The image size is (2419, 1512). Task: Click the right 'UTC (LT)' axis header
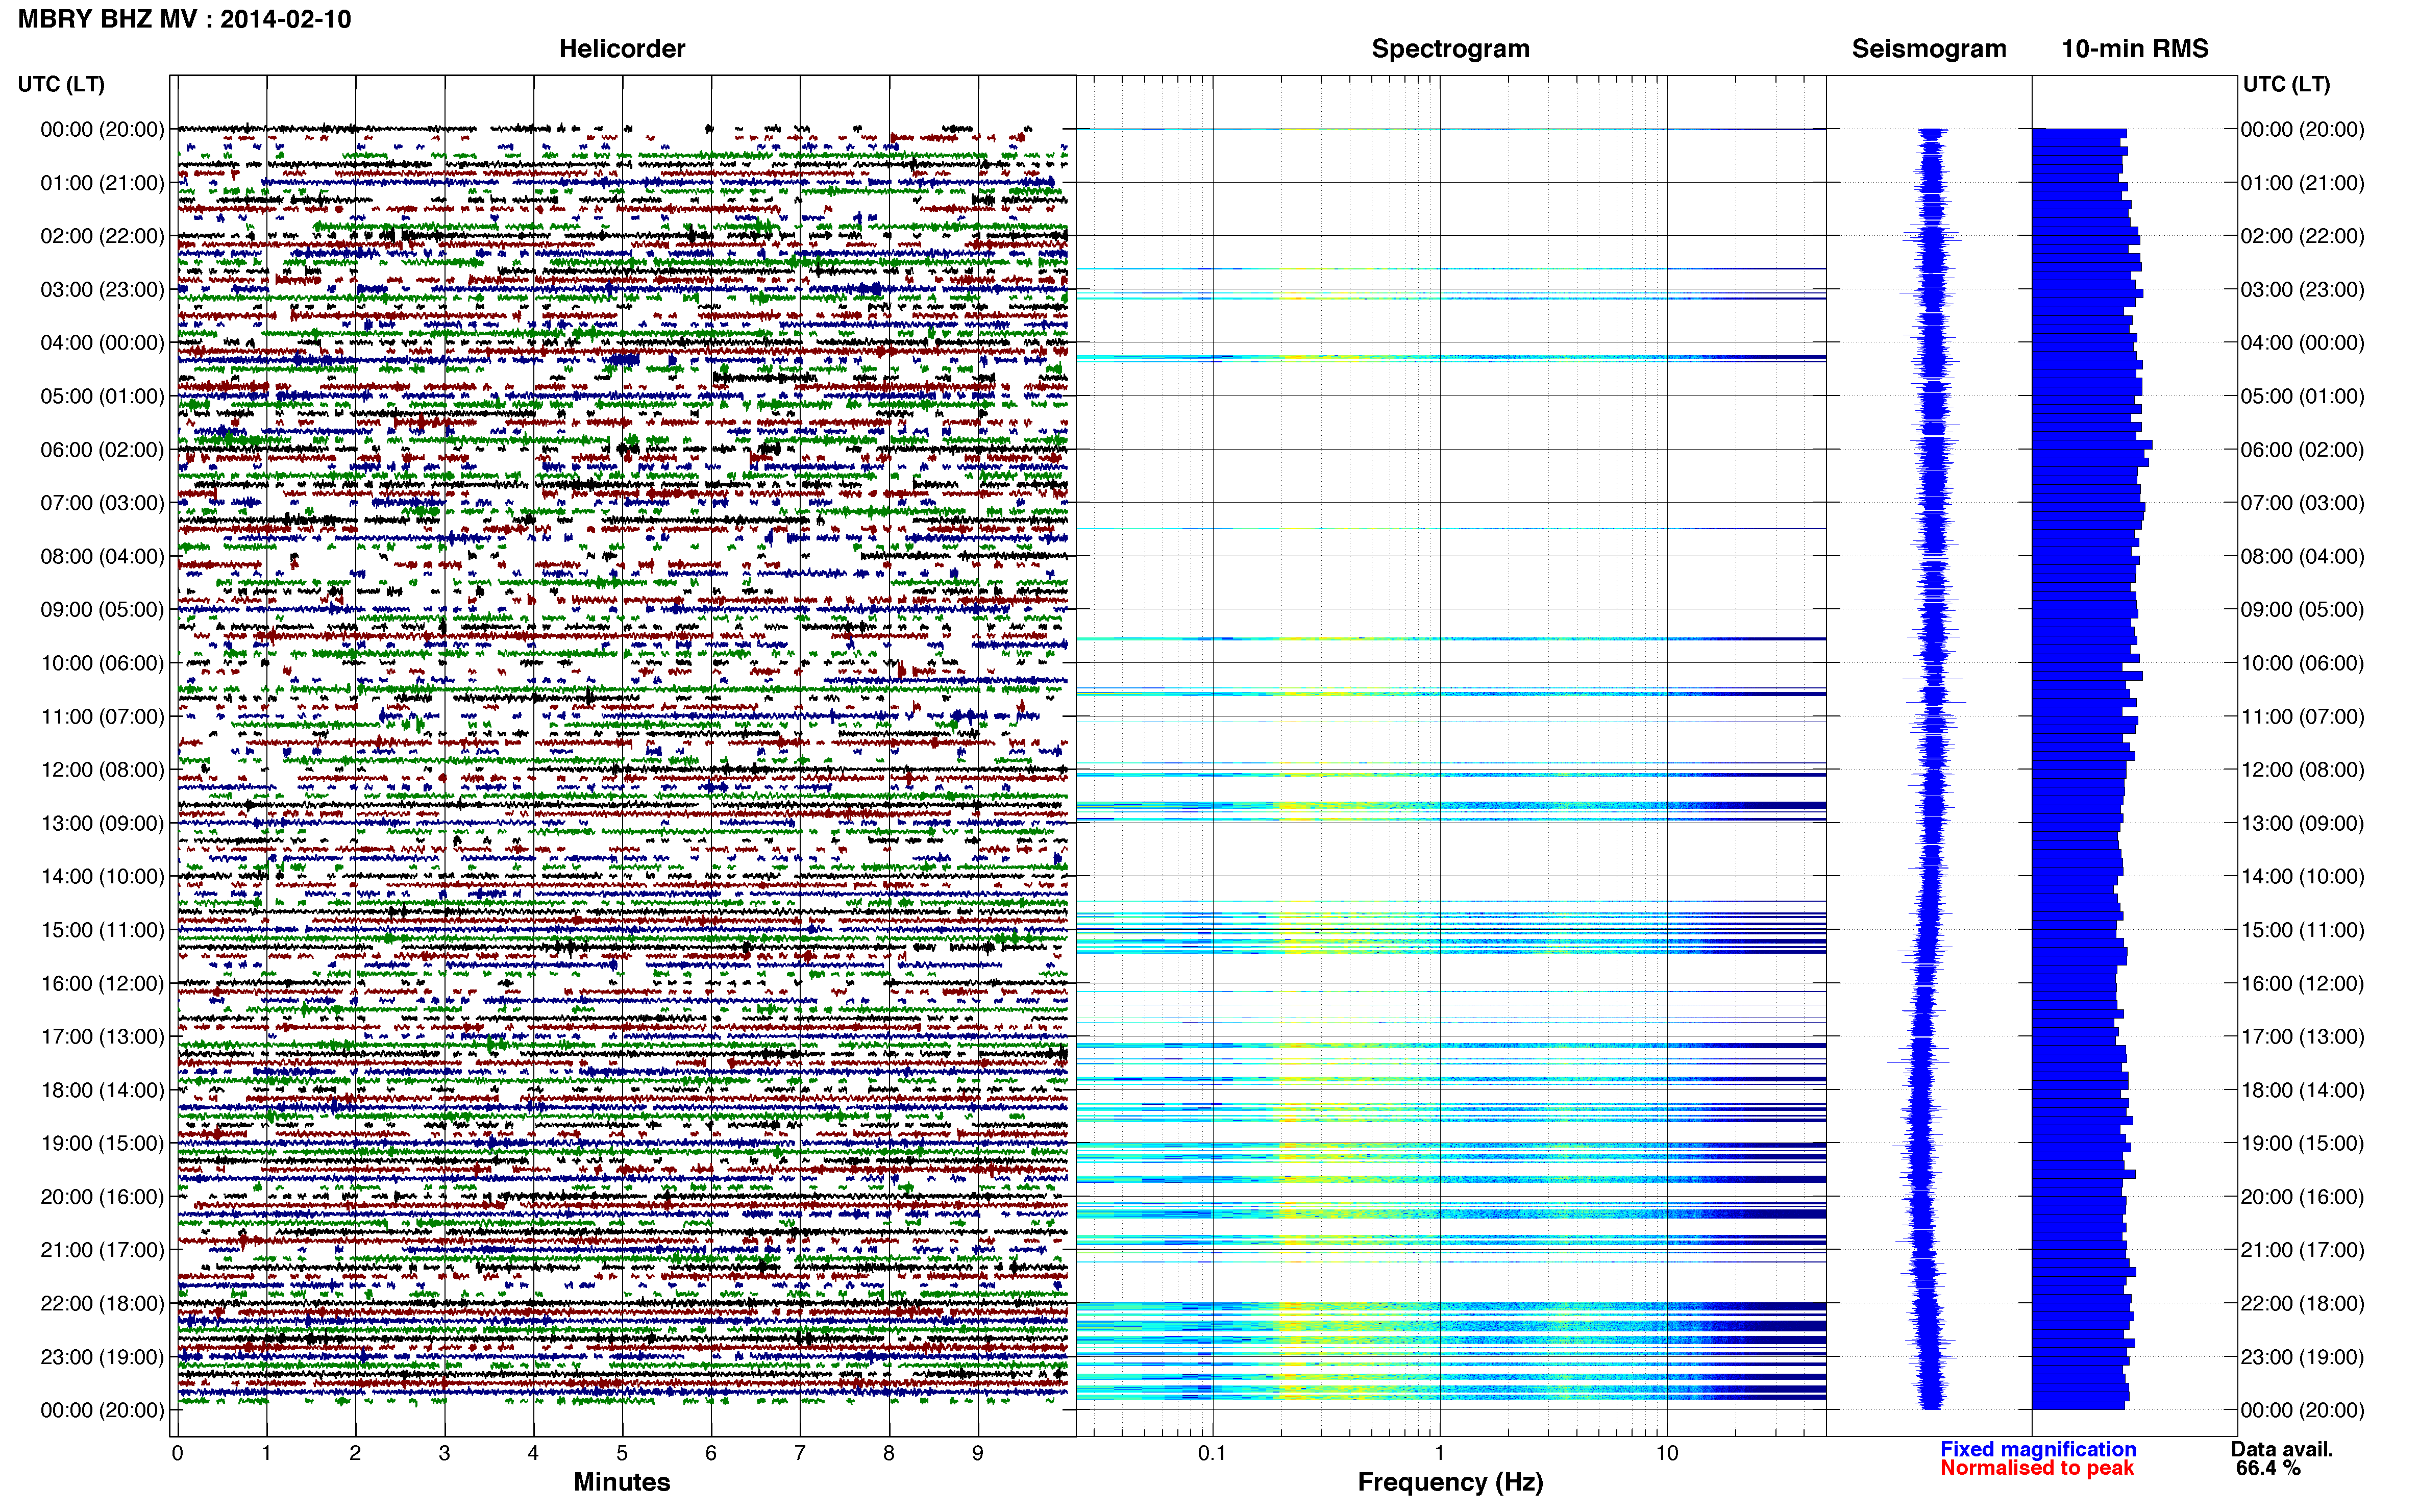(2286, 84)
